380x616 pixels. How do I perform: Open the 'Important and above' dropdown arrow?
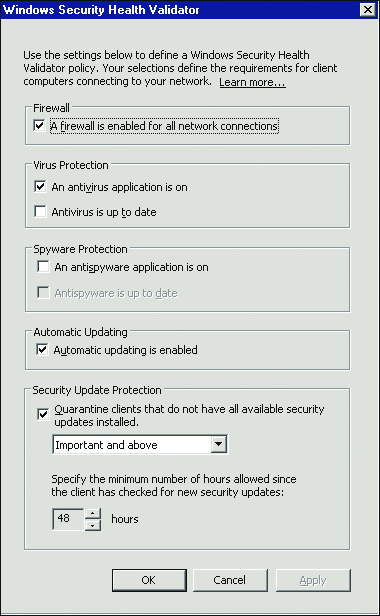218,444
